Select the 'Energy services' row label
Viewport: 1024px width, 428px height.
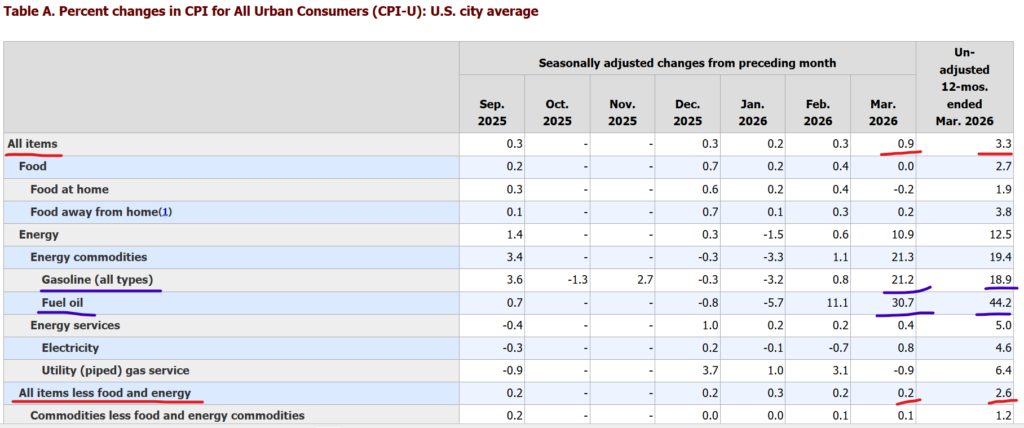pos(75,325)
